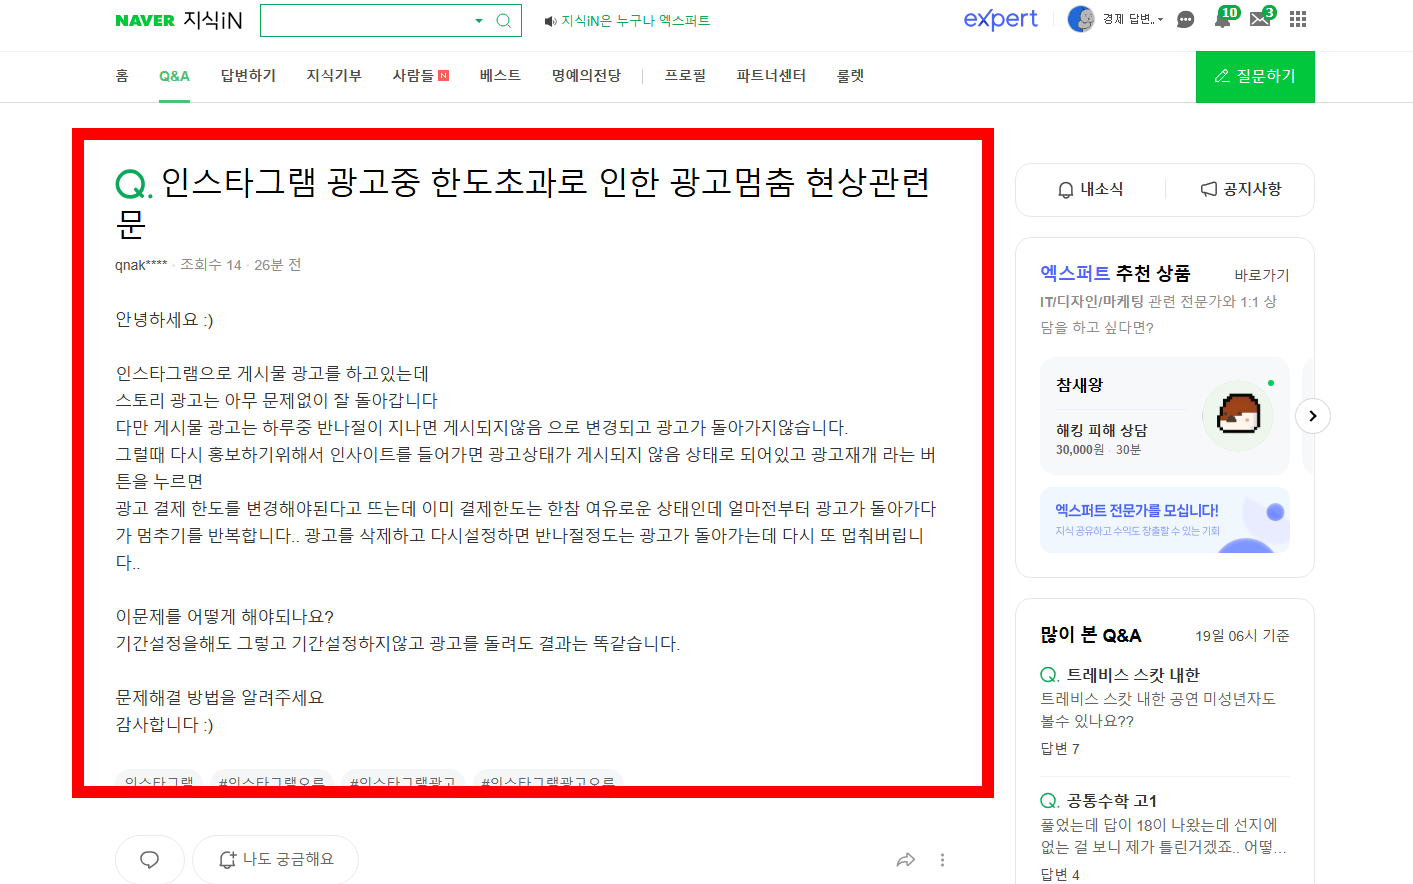Click the next arrow on the expert carousel

tap(1313, 416)
